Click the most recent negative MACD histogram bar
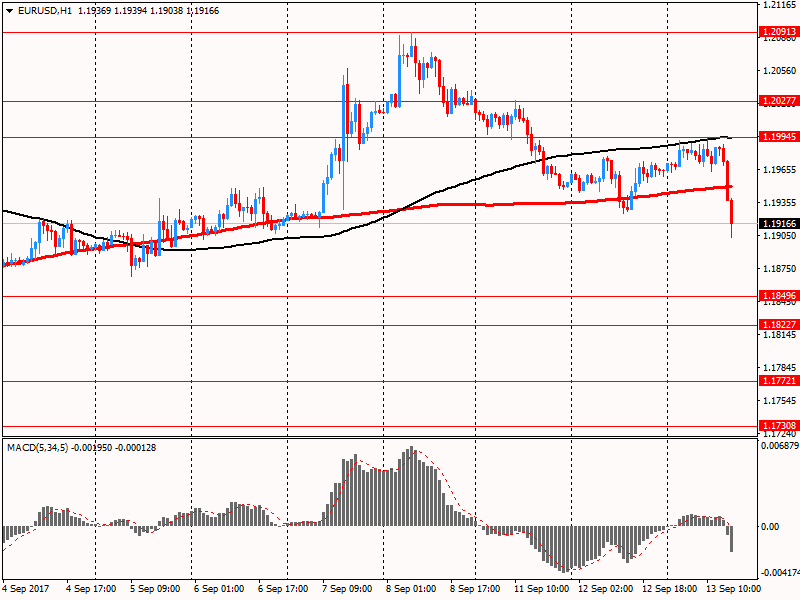The image size is (800, 600). click(x=732, y=539)
